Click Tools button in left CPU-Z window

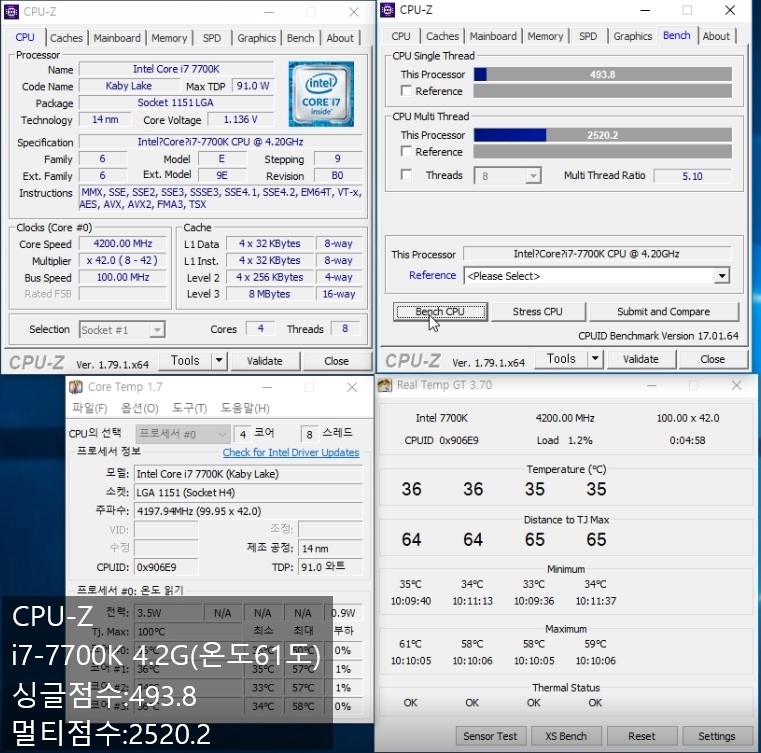coord(185,360)
